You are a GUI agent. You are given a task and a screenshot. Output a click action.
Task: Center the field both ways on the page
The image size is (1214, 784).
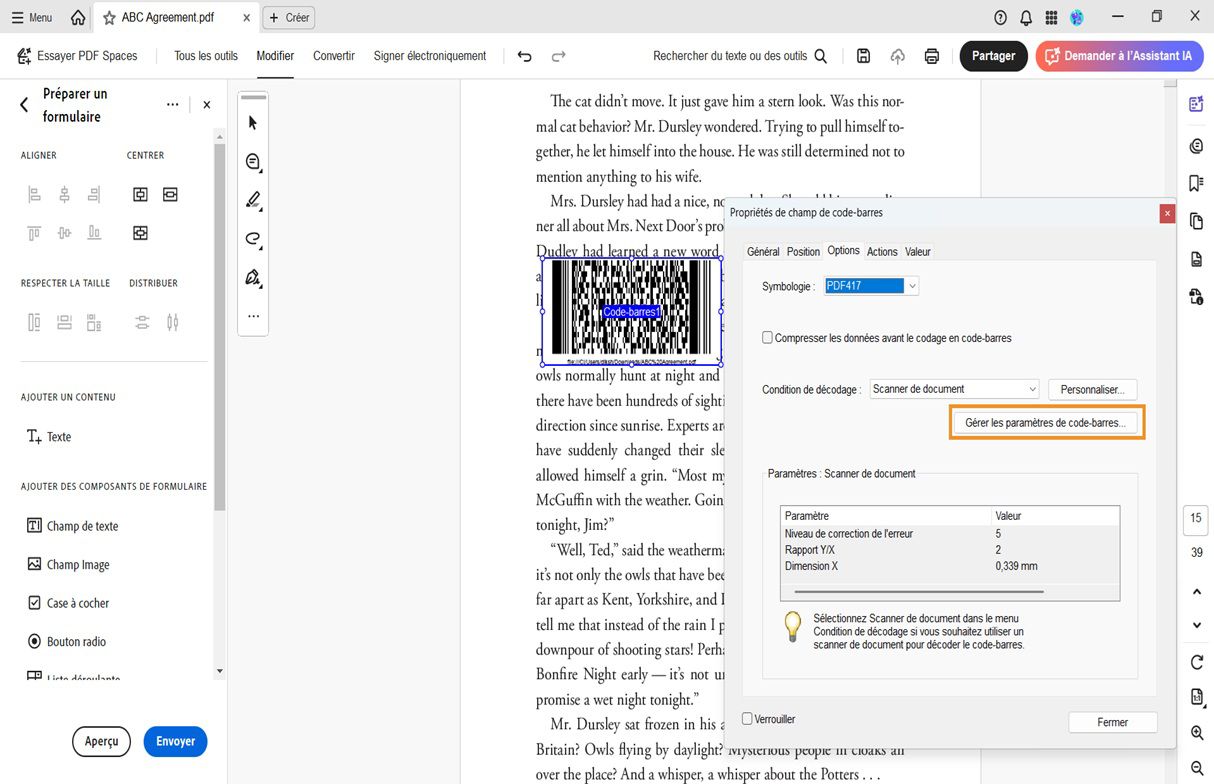(x=140, y=233)
